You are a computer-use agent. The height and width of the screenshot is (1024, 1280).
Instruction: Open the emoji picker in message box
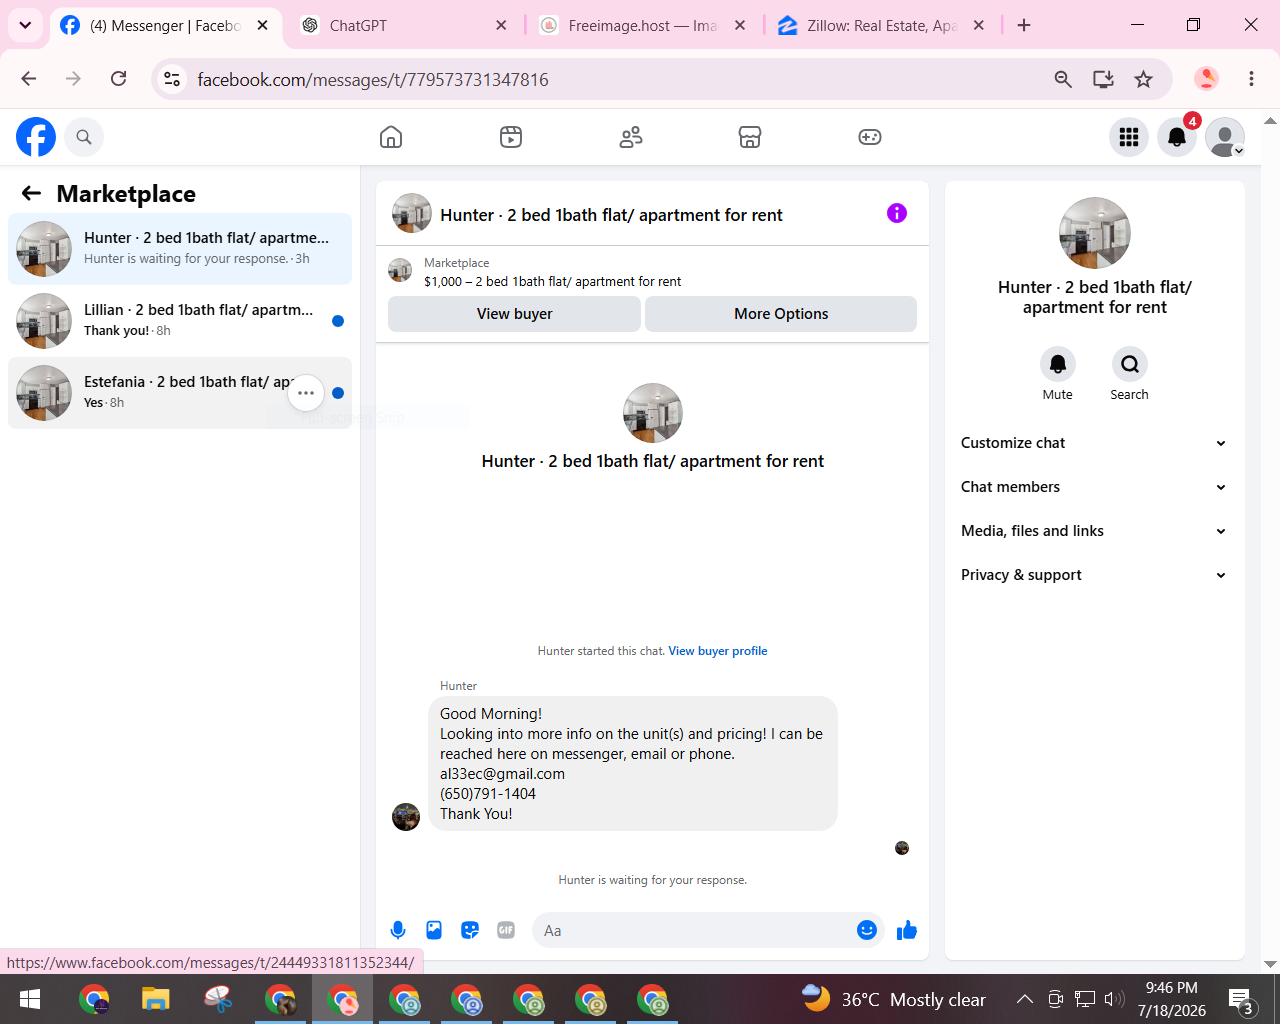tap(867, 930)
